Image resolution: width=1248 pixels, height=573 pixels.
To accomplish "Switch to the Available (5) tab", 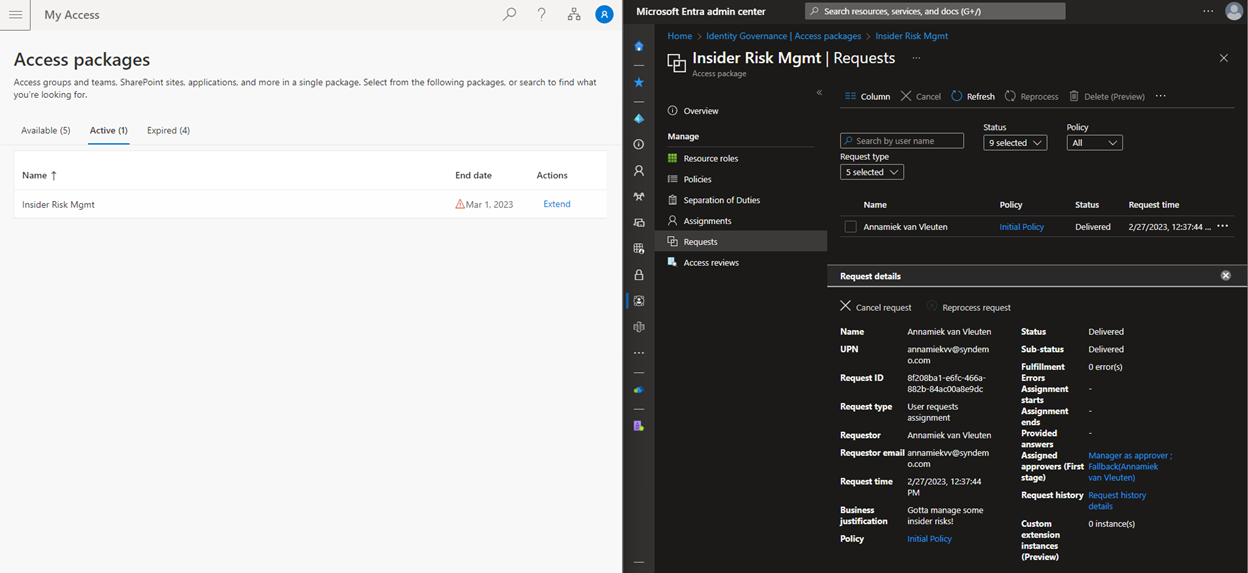I will pyautogui.click(x=46, y=130).
